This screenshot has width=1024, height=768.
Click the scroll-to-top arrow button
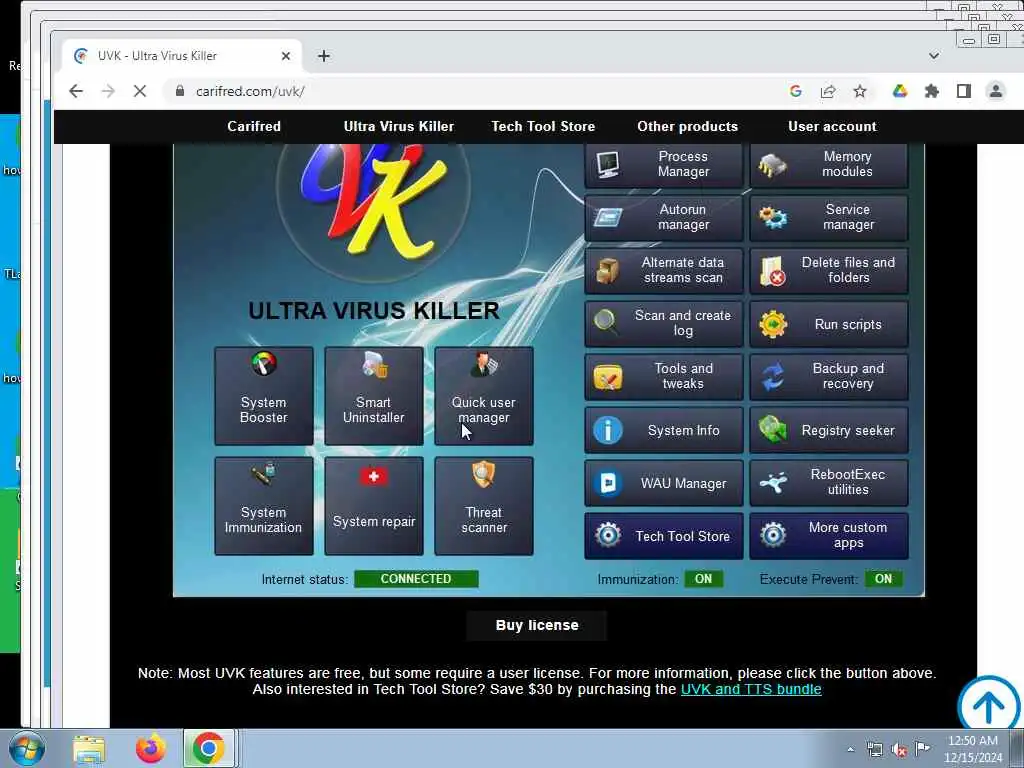[x=988, y=704]
